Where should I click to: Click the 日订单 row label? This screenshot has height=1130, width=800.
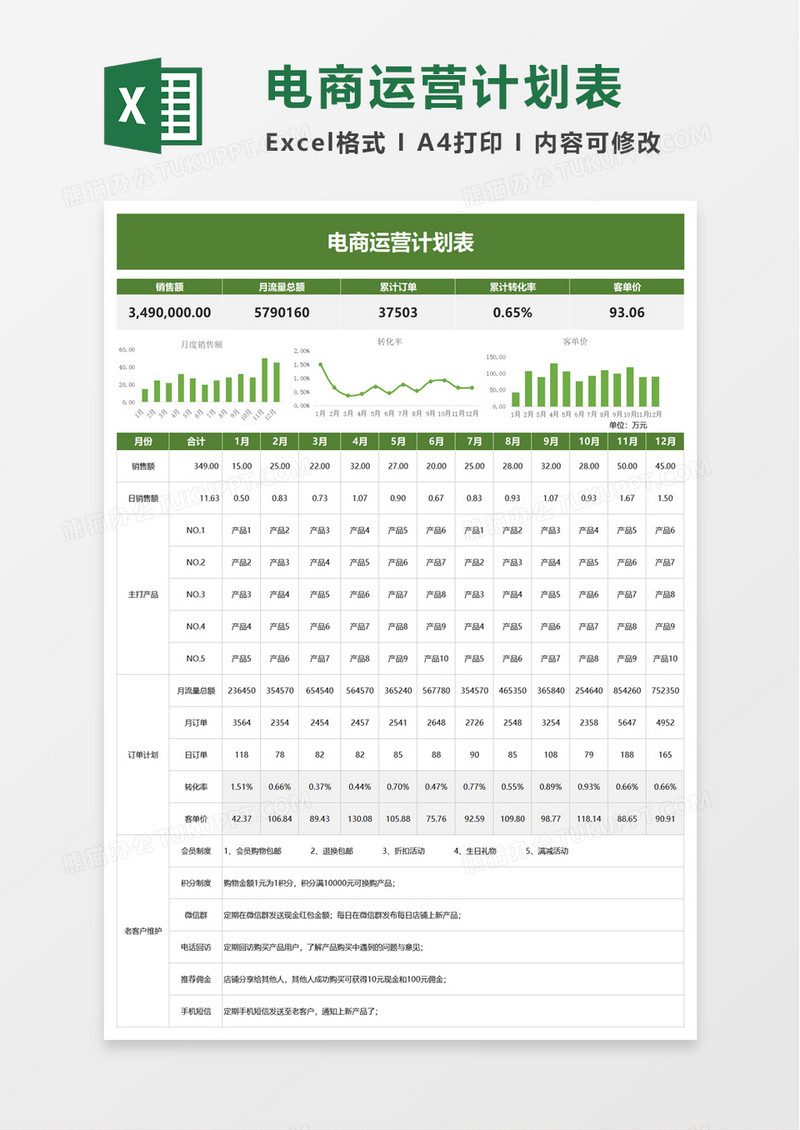[196, 755]
